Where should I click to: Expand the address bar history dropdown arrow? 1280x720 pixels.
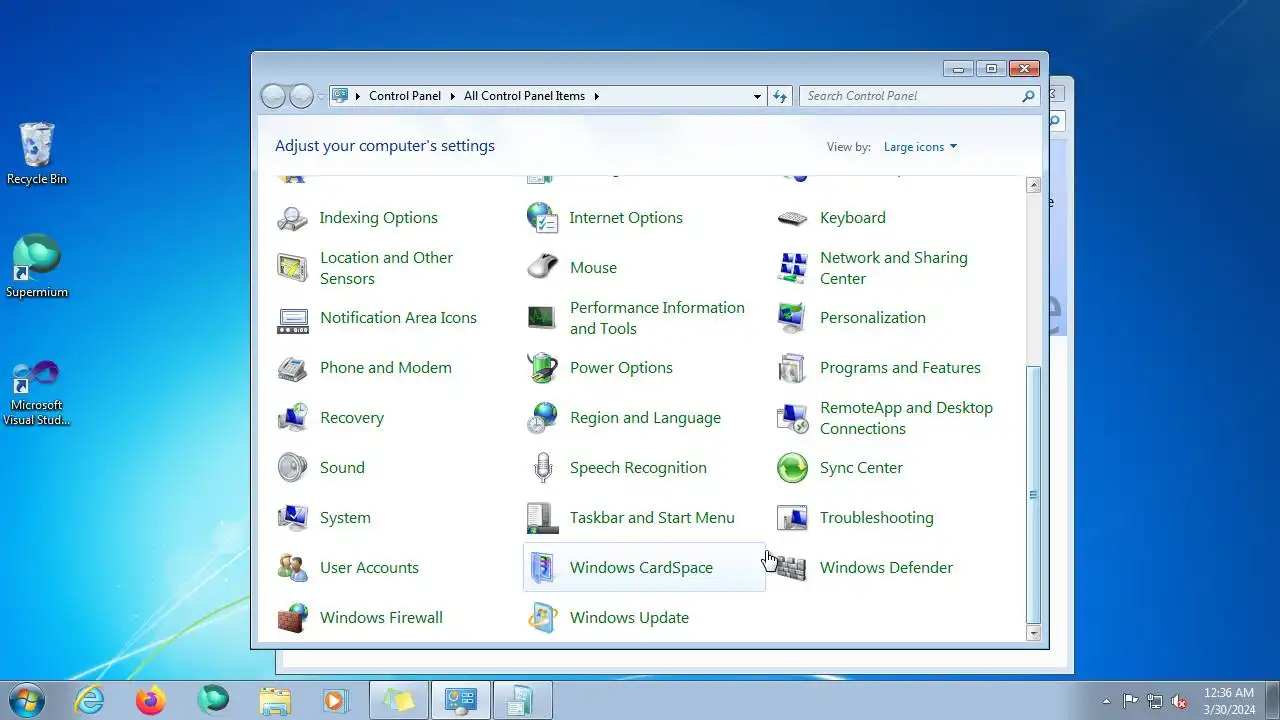[x=757, y=96]
